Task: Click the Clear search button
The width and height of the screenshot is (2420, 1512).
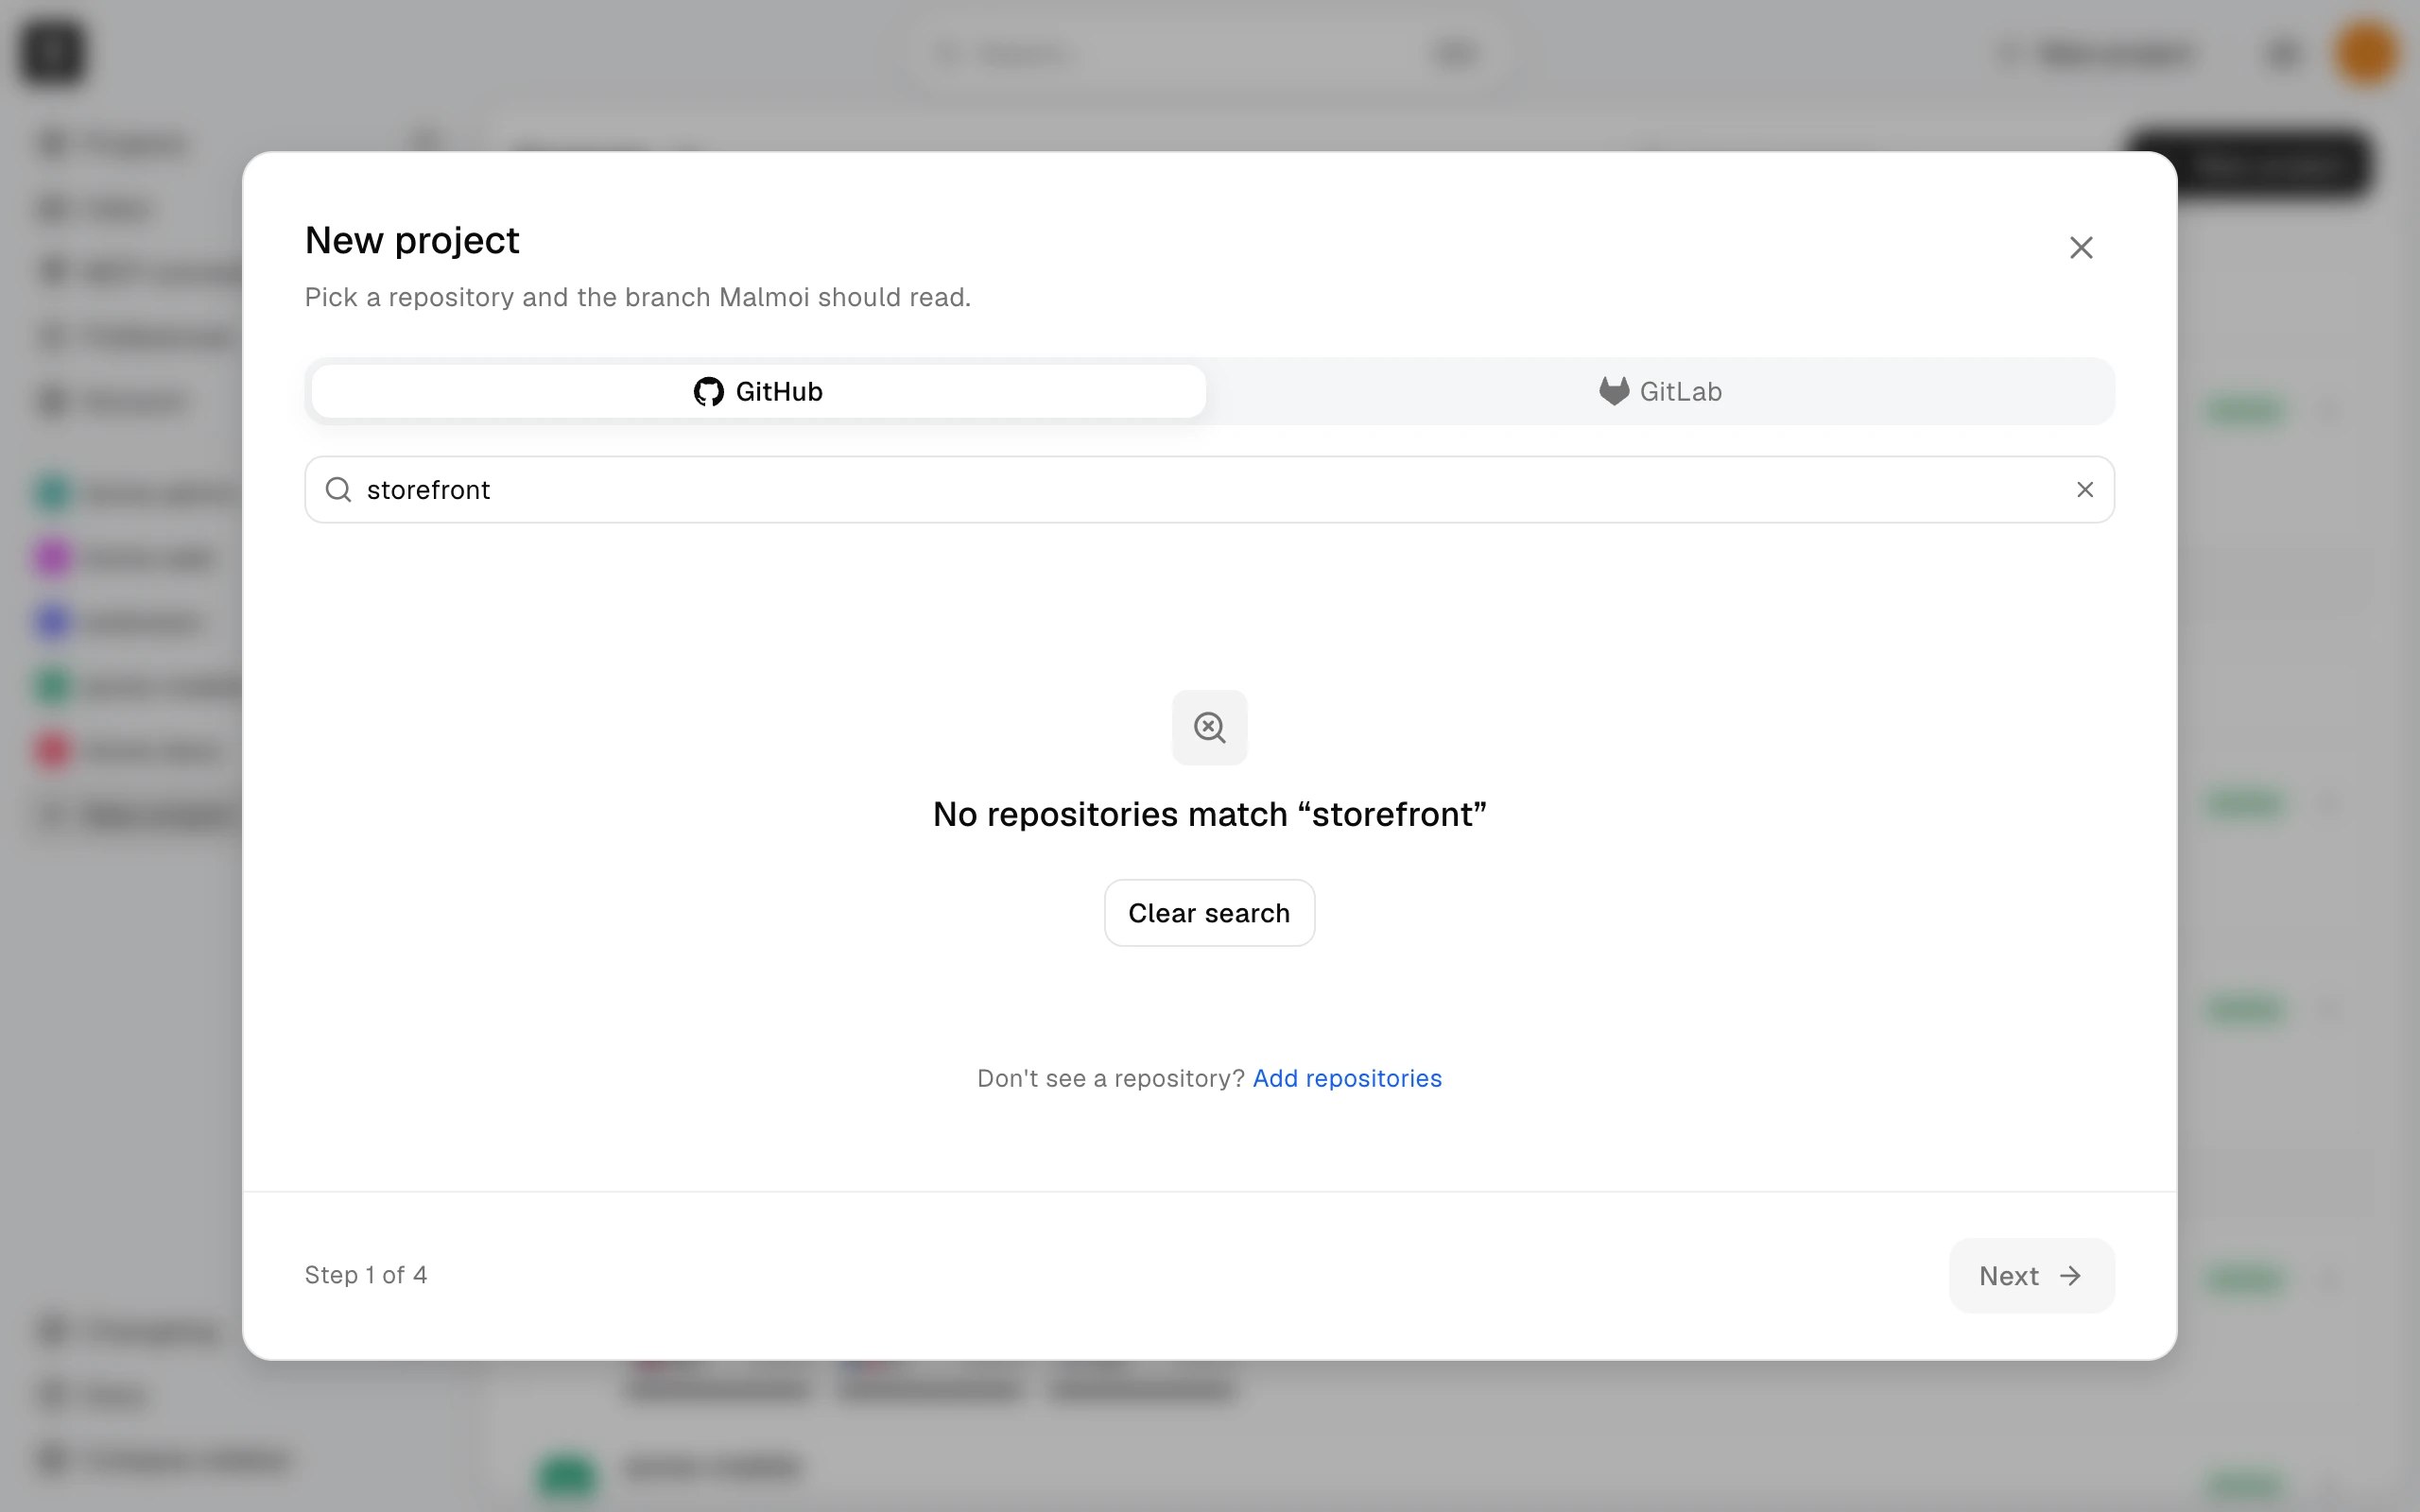Action: tap(1209, 913)
